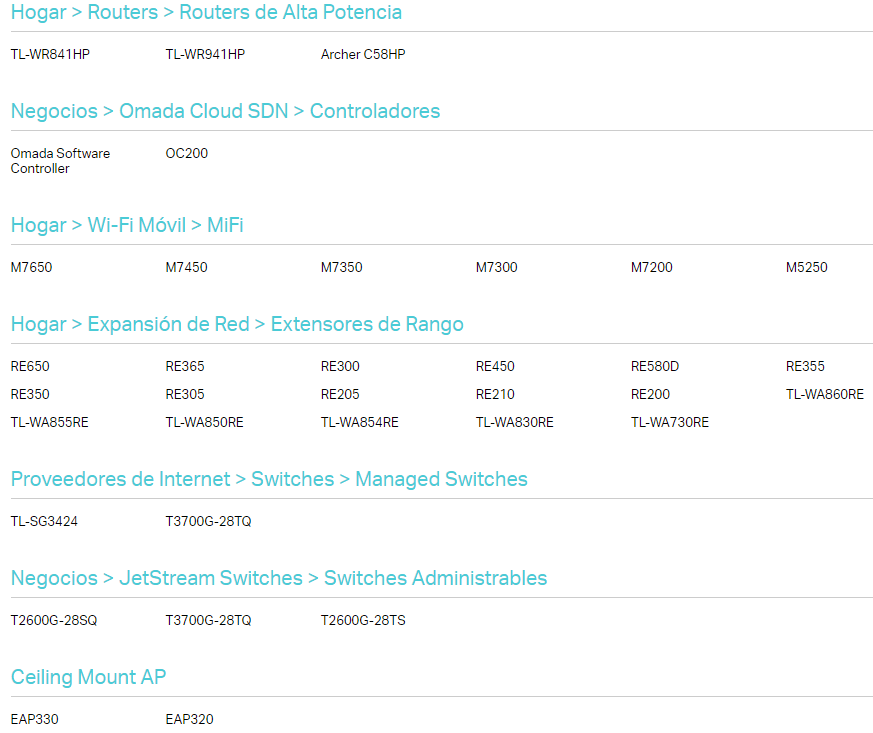Select the RE200 extender
Image resolution: width=873 pixels, height=733 pixels.
click(x=650, y=395)
